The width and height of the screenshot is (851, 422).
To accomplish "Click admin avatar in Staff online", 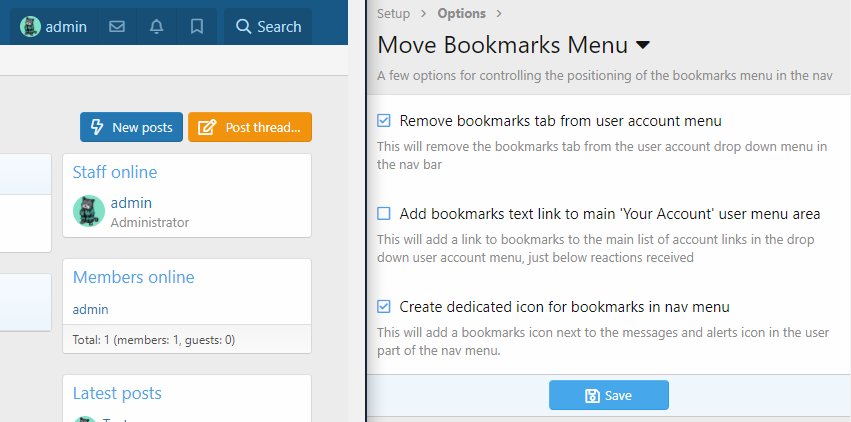I will click(89, 211).
